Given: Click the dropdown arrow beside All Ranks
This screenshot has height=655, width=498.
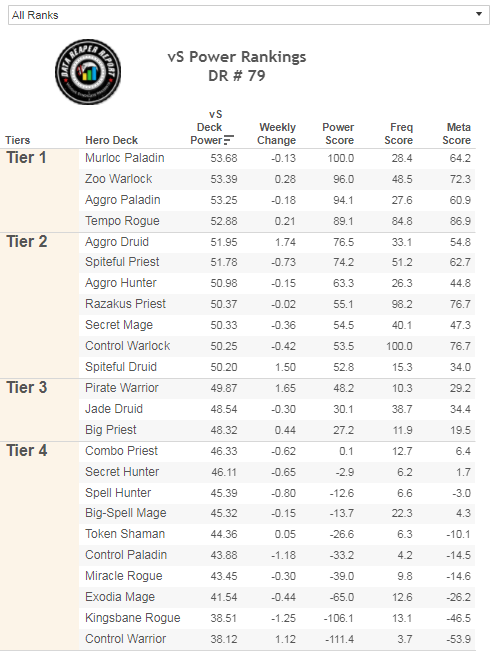Looking at the screenshot, I should click(479, 14).
